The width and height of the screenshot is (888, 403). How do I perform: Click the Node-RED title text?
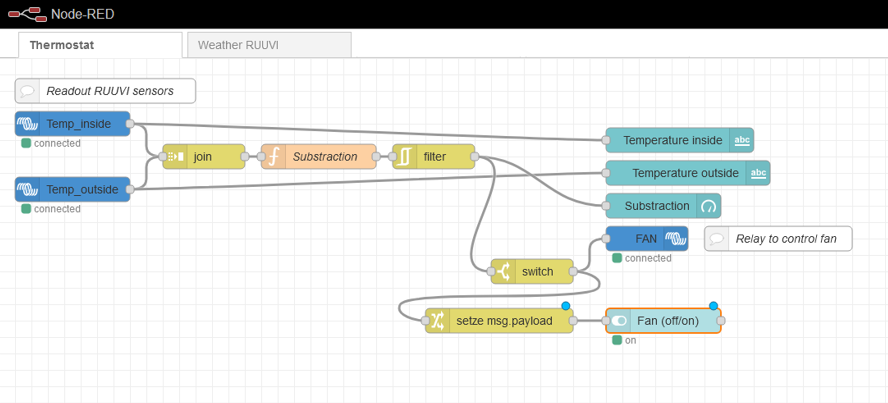(x=83, y=14)
